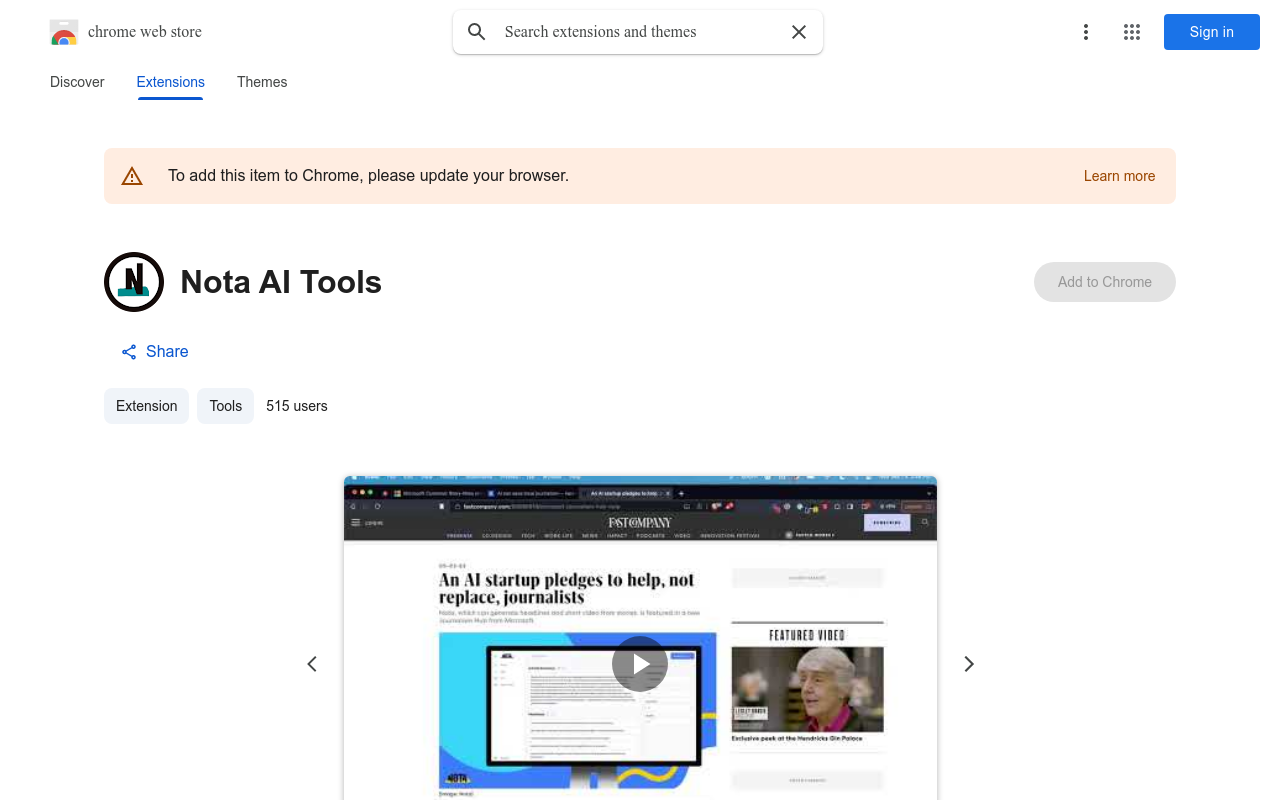Focus the Search extensions and themes field

(x=638, y=32)
